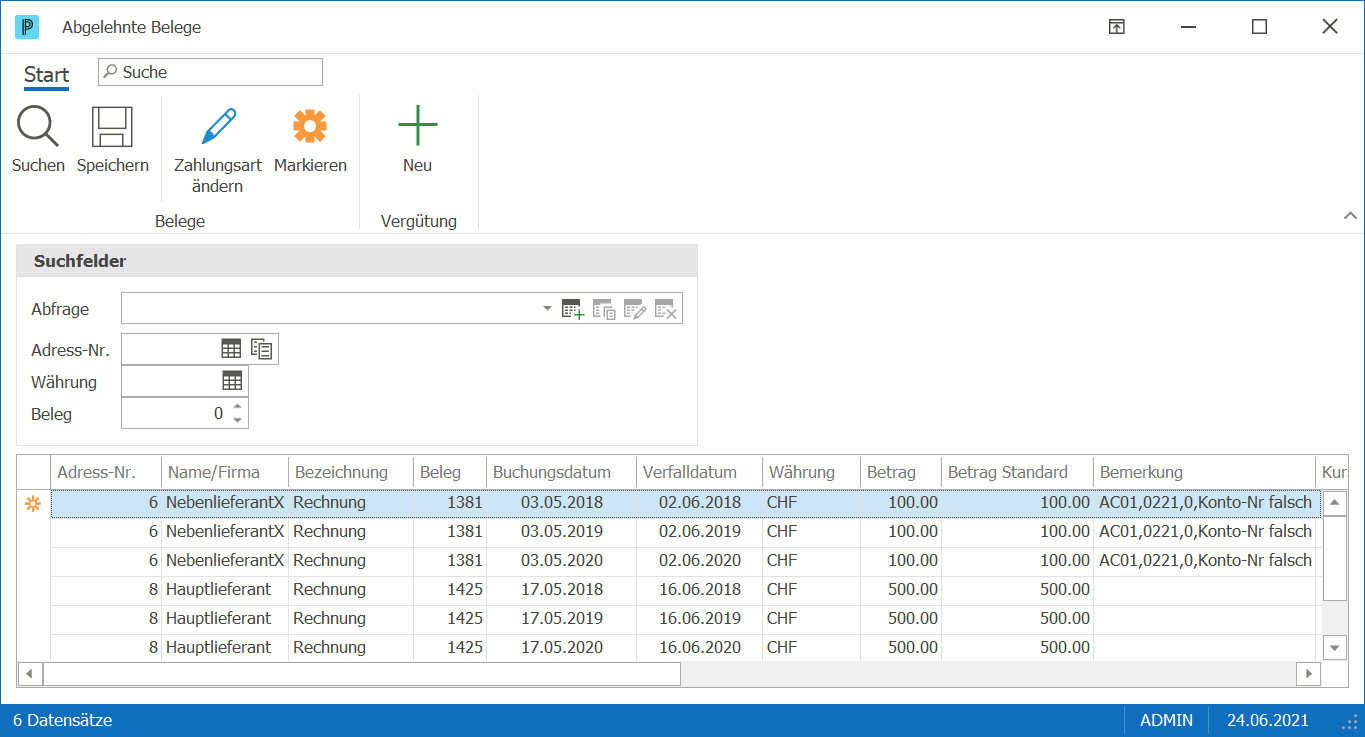Click the app logo in title bar
1365x737 pixels.
coord(27,27)
